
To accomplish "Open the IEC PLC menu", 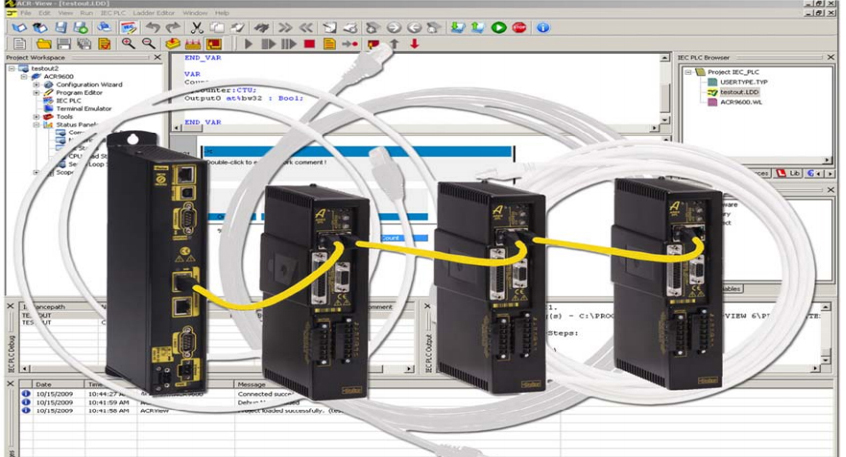I will [x=113, y=12].
